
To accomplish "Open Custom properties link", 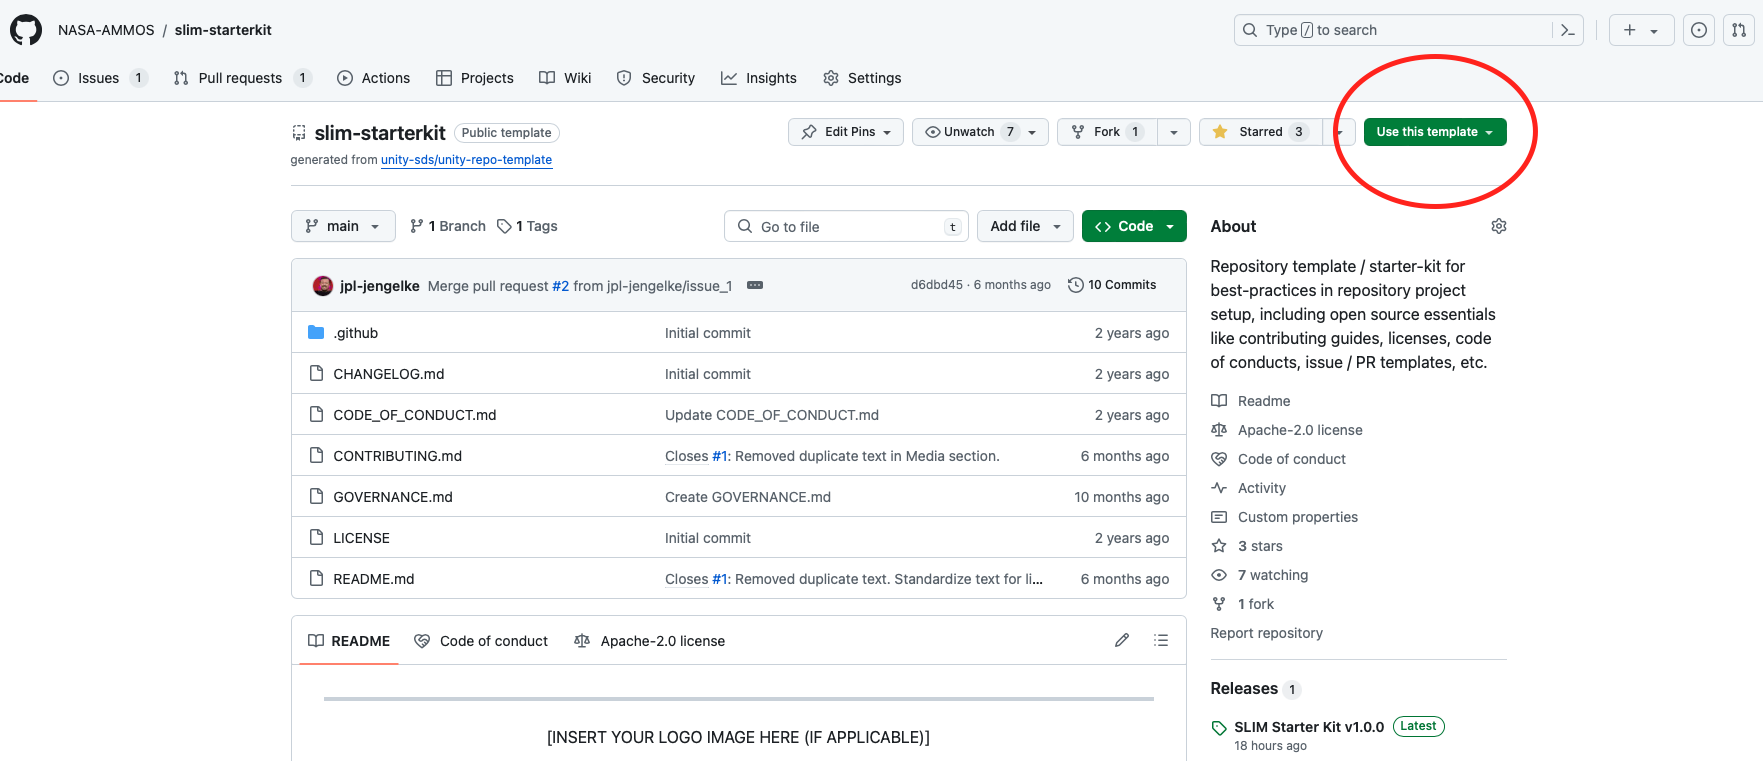I will pyautogui.click(x=1298, y=517).
